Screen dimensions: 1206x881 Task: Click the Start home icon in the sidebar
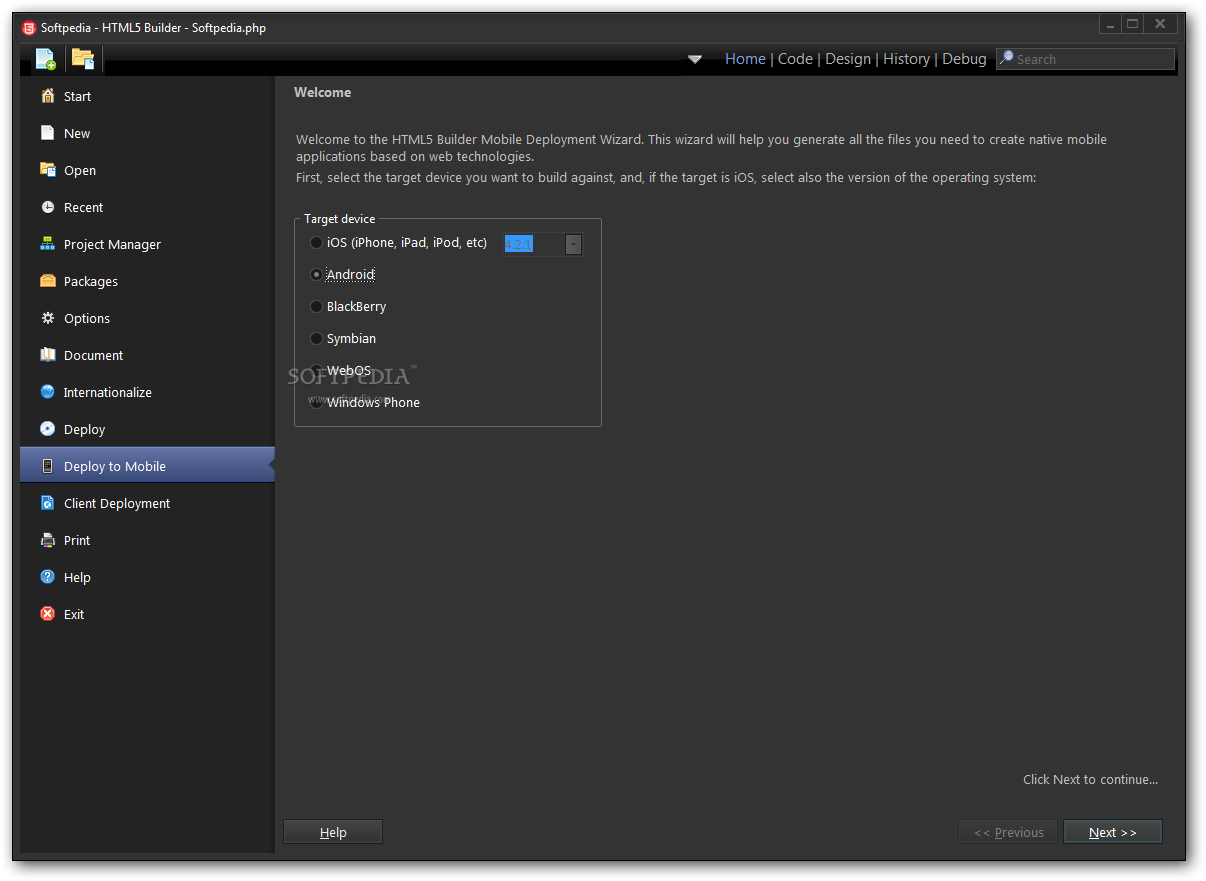point(47,96)
